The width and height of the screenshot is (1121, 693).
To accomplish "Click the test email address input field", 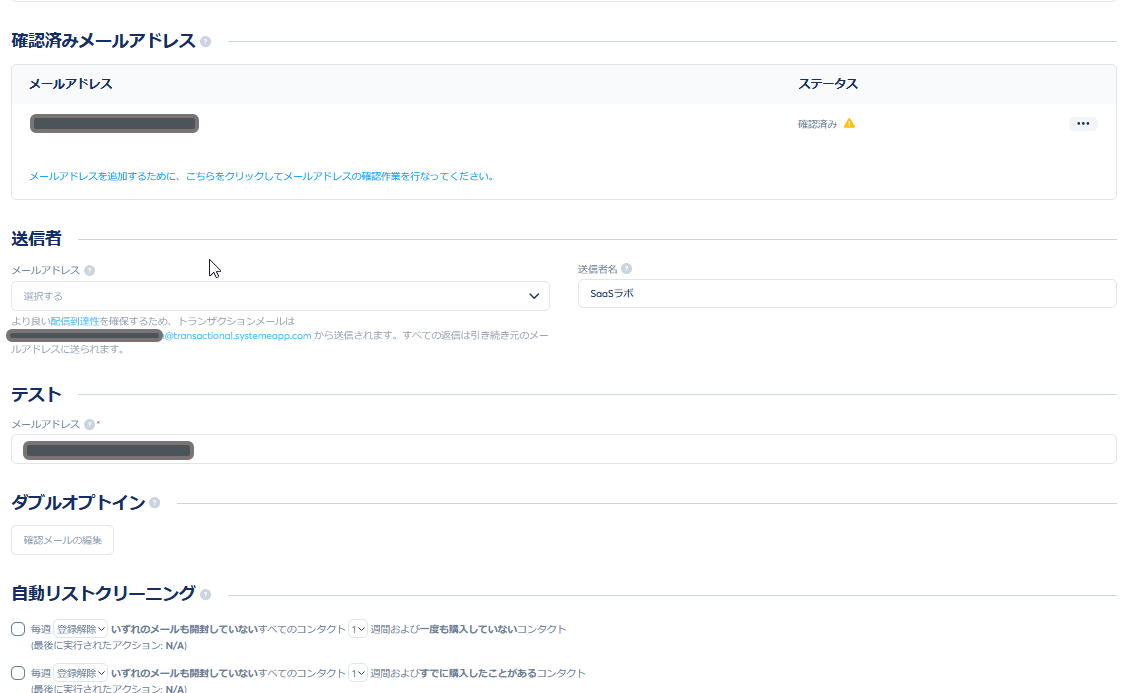I will [564, 450].
